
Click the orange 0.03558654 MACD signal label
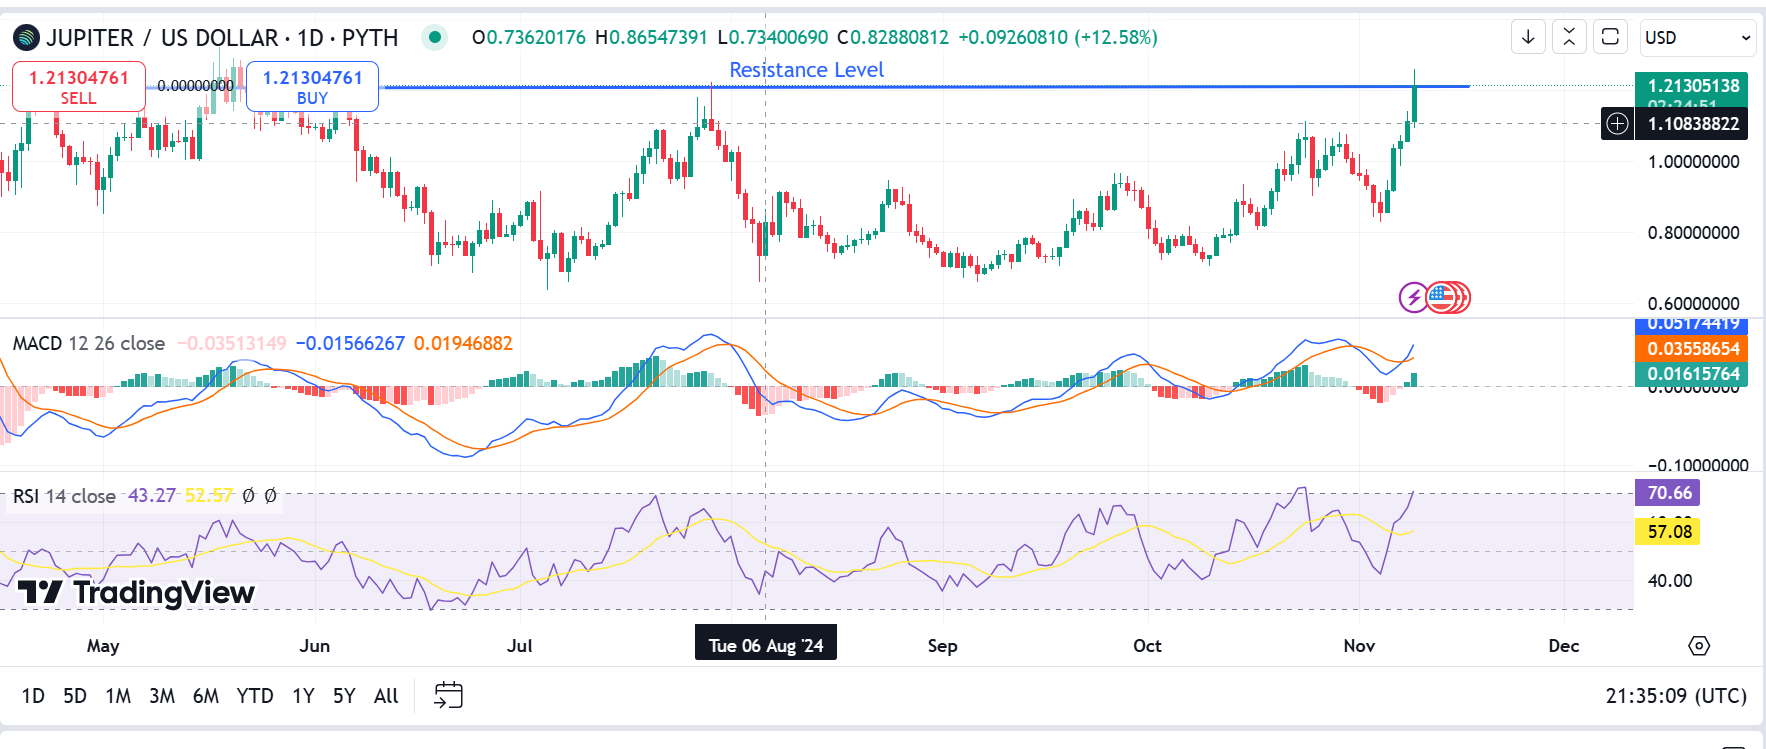[x=1693, y=349]
